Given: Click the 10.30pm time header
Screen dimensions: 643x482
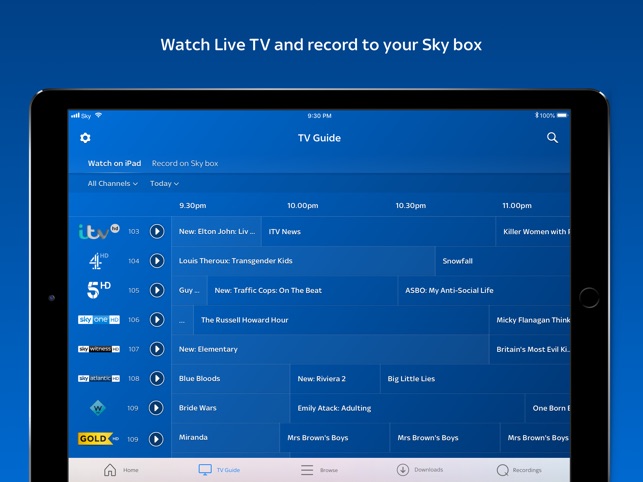Looking at the screenshot, I should (410, 206).
